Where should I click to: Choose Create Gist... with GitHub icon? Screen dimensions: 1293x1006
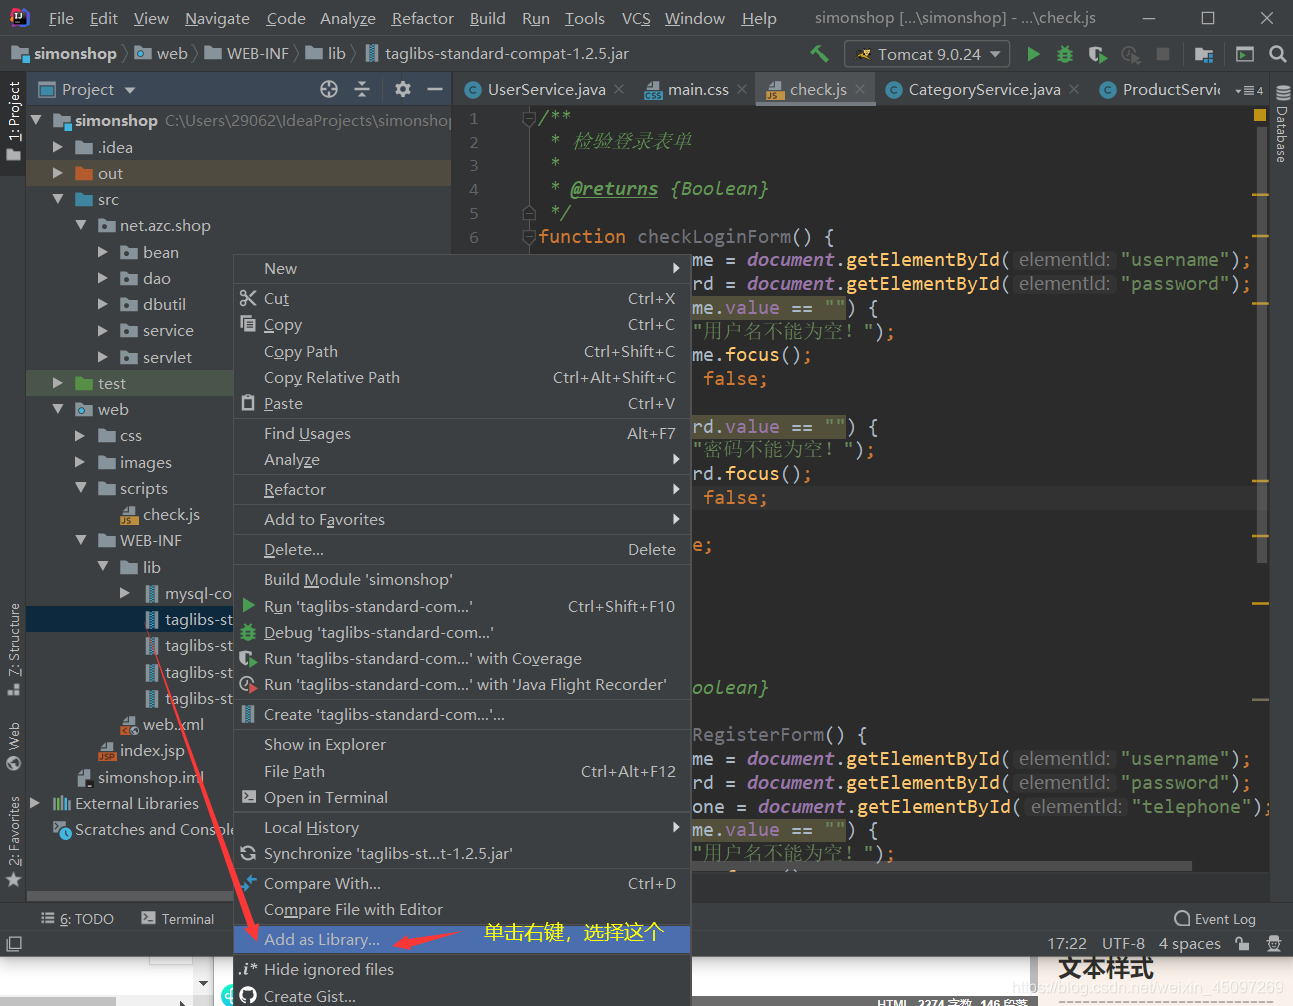462,995
